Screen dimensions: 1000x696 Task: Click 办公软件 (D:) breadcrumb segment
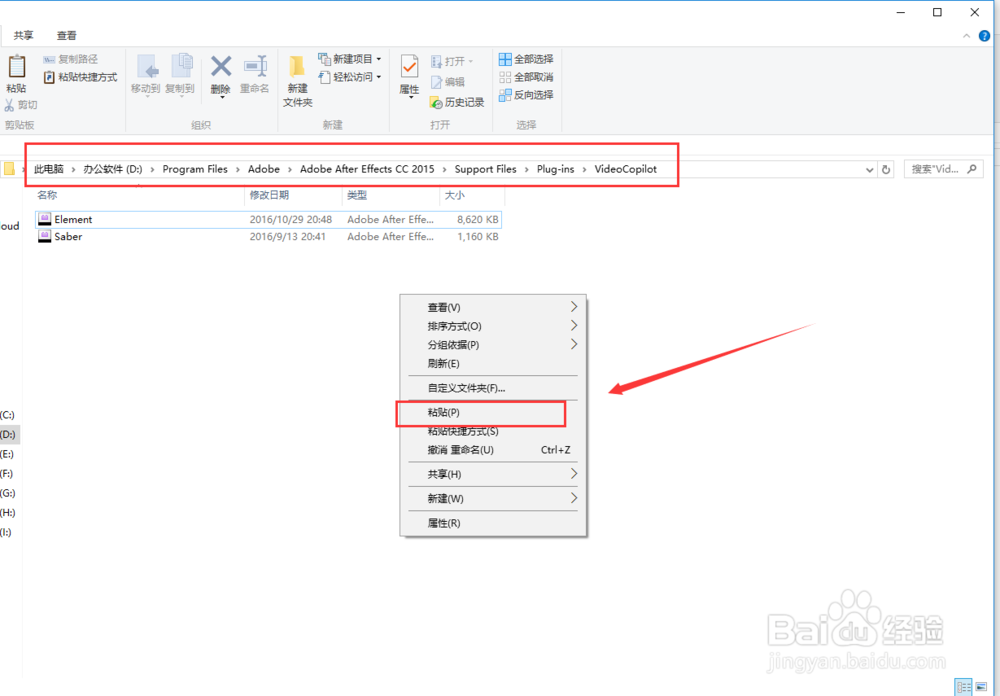click(x=113, y=169)
